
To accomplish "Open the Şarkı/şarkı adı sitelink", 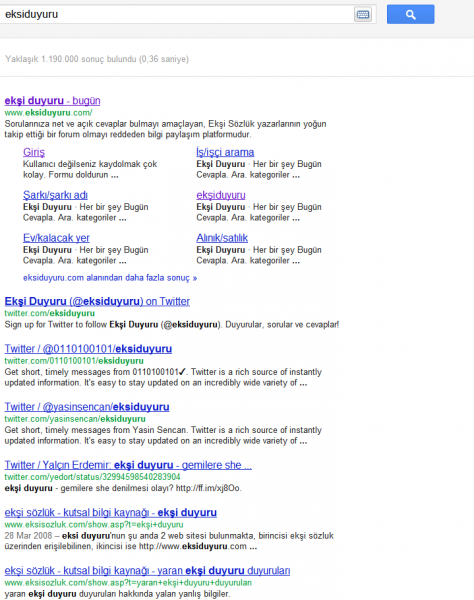I will coord(55,195).
